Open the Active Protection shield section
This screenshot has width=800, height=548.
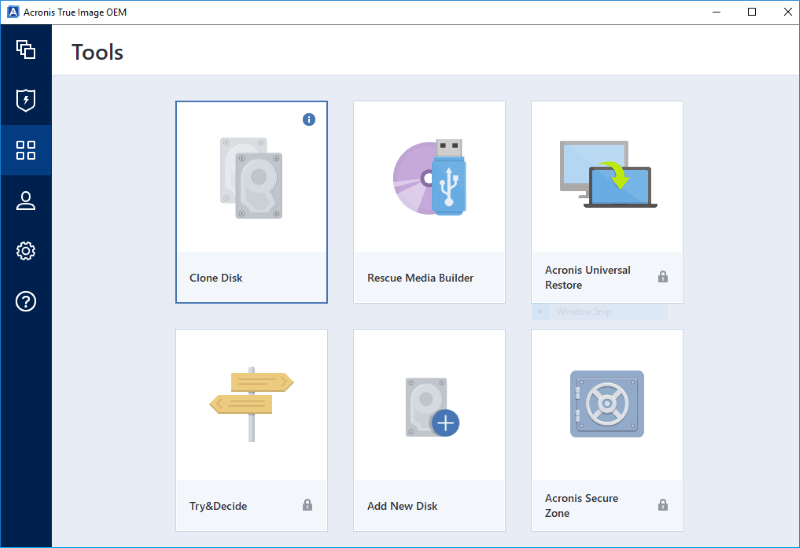tap(26, 100)
